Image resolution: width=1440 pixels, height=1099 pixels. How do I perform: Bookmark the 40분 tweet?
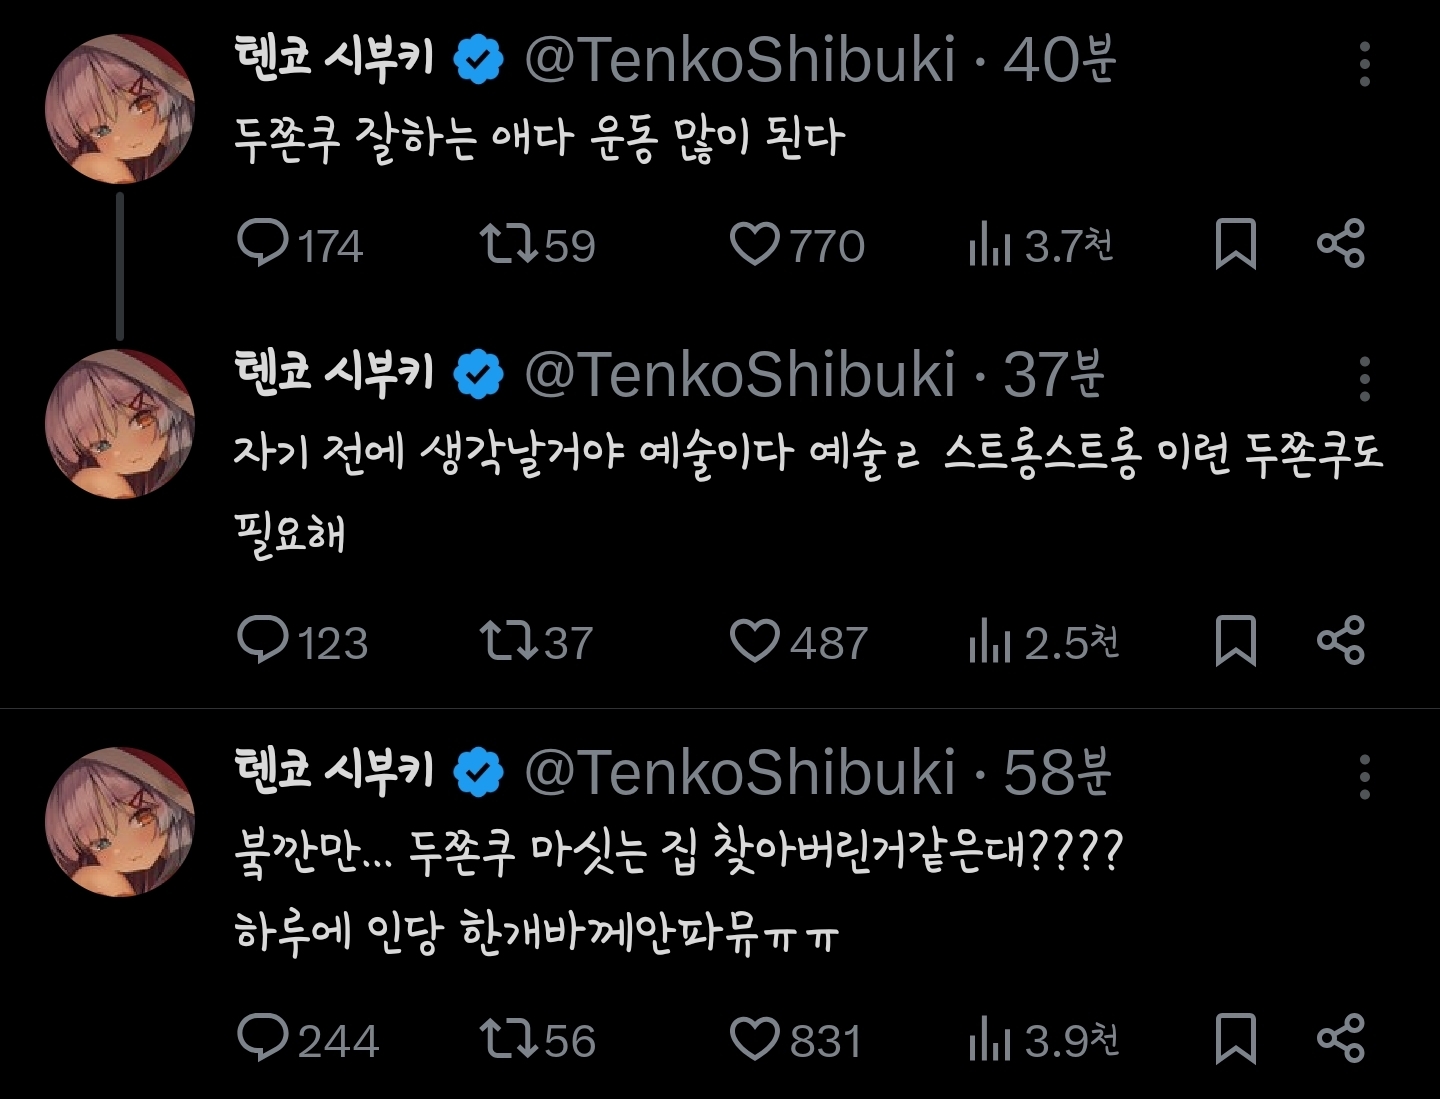1235,244
